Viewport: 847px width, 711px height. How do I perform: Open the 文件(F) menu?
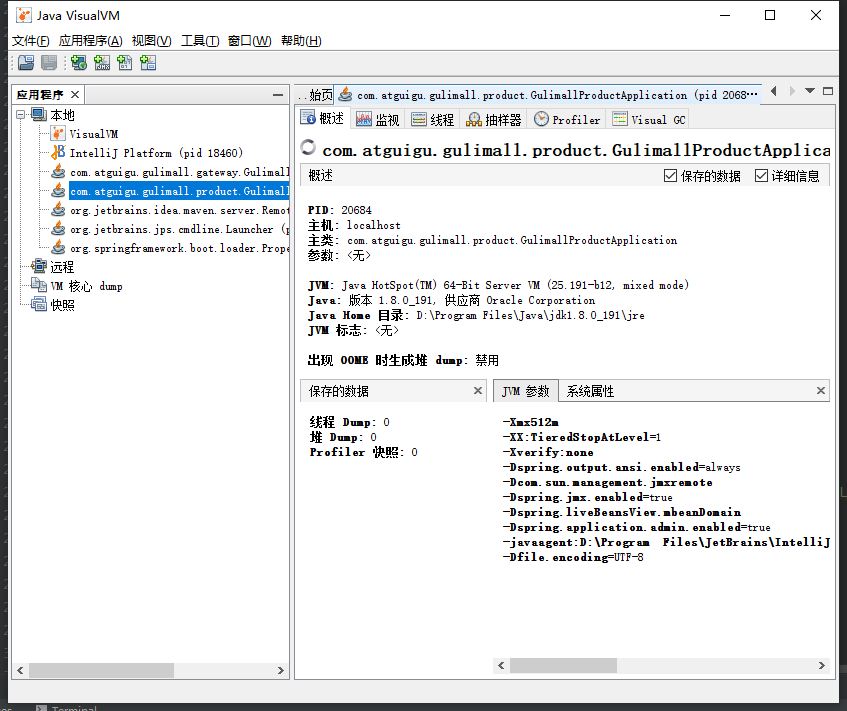tap(30, 41)
